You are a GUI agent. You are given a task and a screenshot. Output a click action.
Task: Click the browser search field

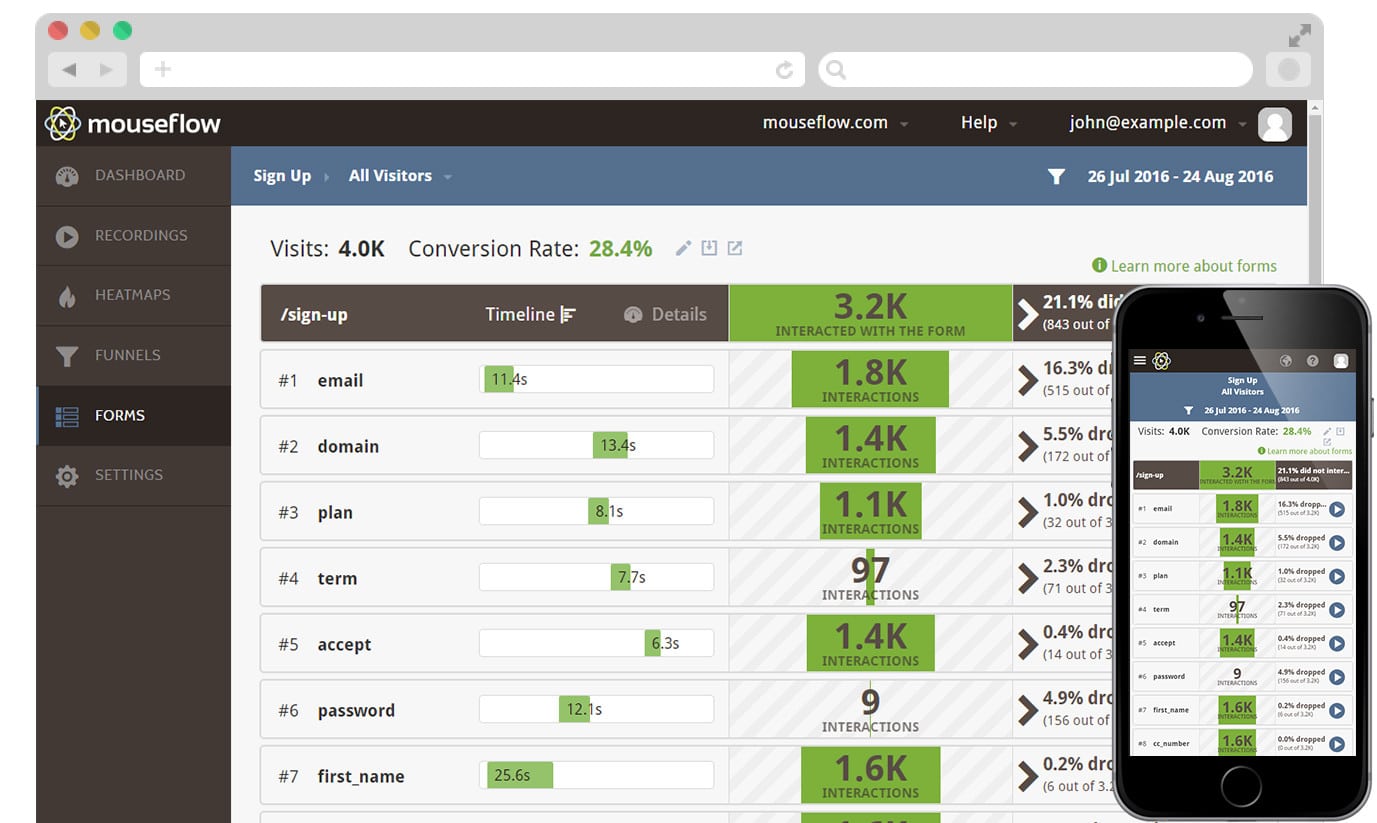point(1035,70)
